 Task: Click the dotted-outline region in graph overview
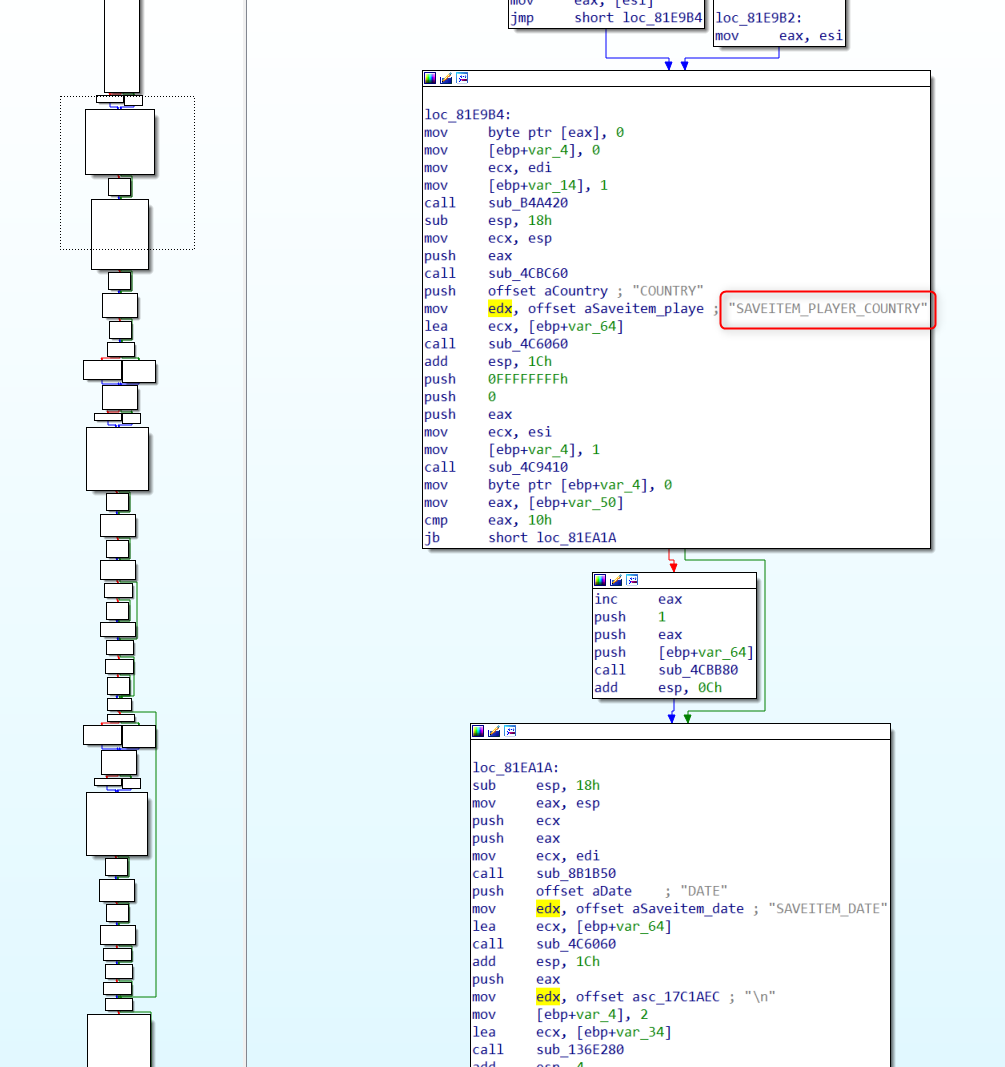(x=125, y=172)
